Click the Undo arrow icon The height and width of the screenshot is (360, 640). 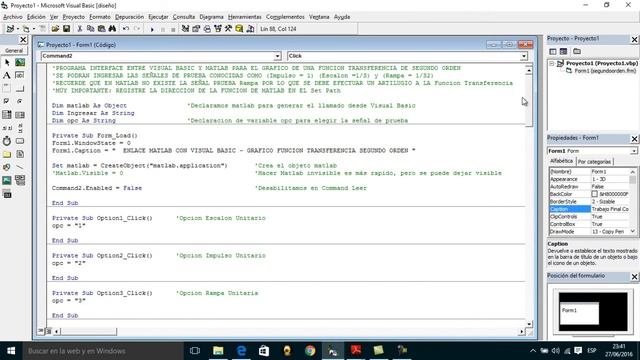click(x=126, y=29)
